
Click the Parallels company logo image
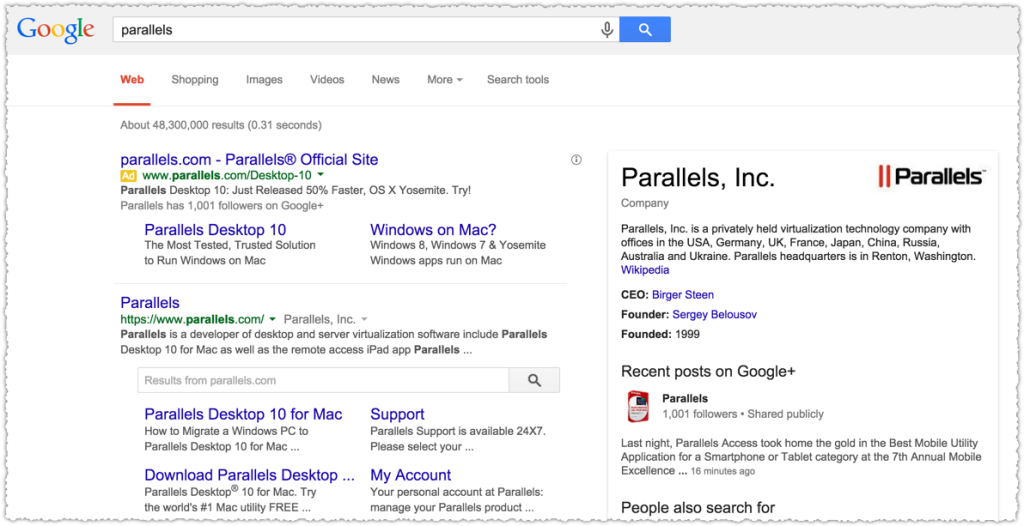[931, 176]
